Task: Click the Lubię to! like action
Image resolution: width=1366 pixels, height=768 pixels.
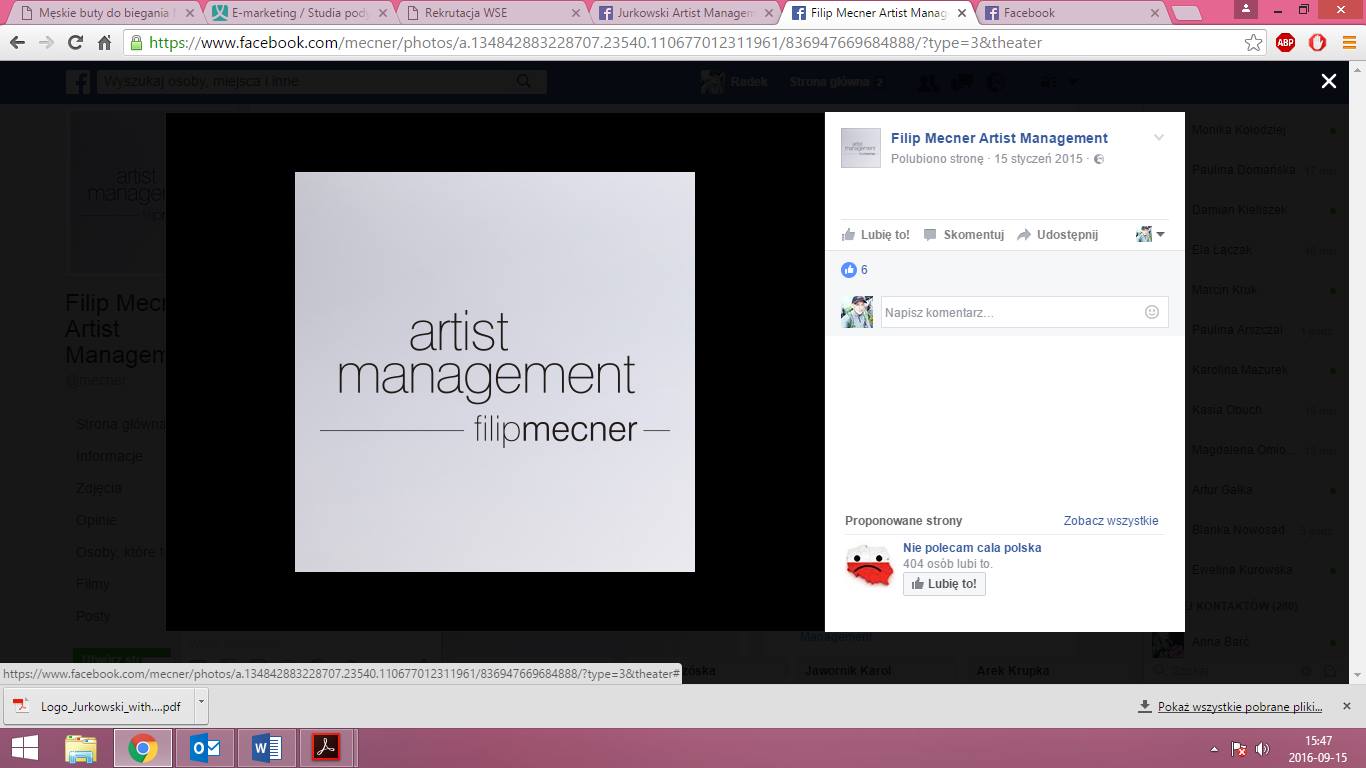Action: [876, 235]
